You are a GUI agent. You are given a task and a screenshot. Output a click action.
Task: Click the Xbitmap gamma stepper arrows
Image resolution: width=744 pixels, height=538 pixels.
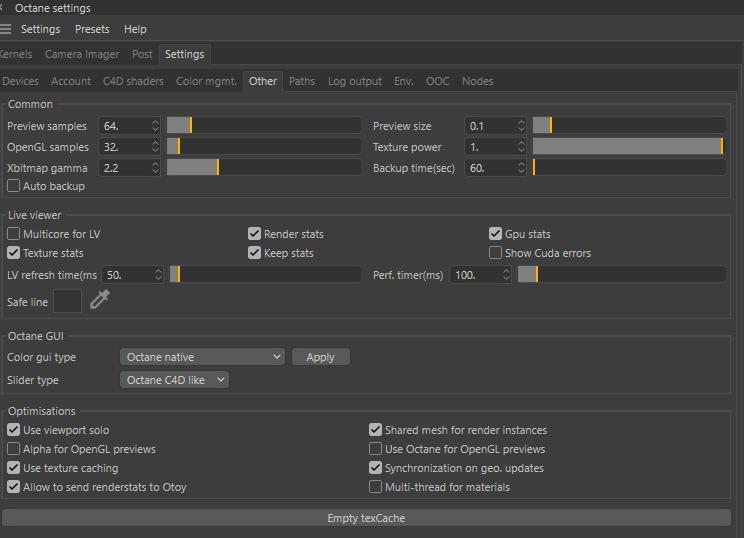155,167
